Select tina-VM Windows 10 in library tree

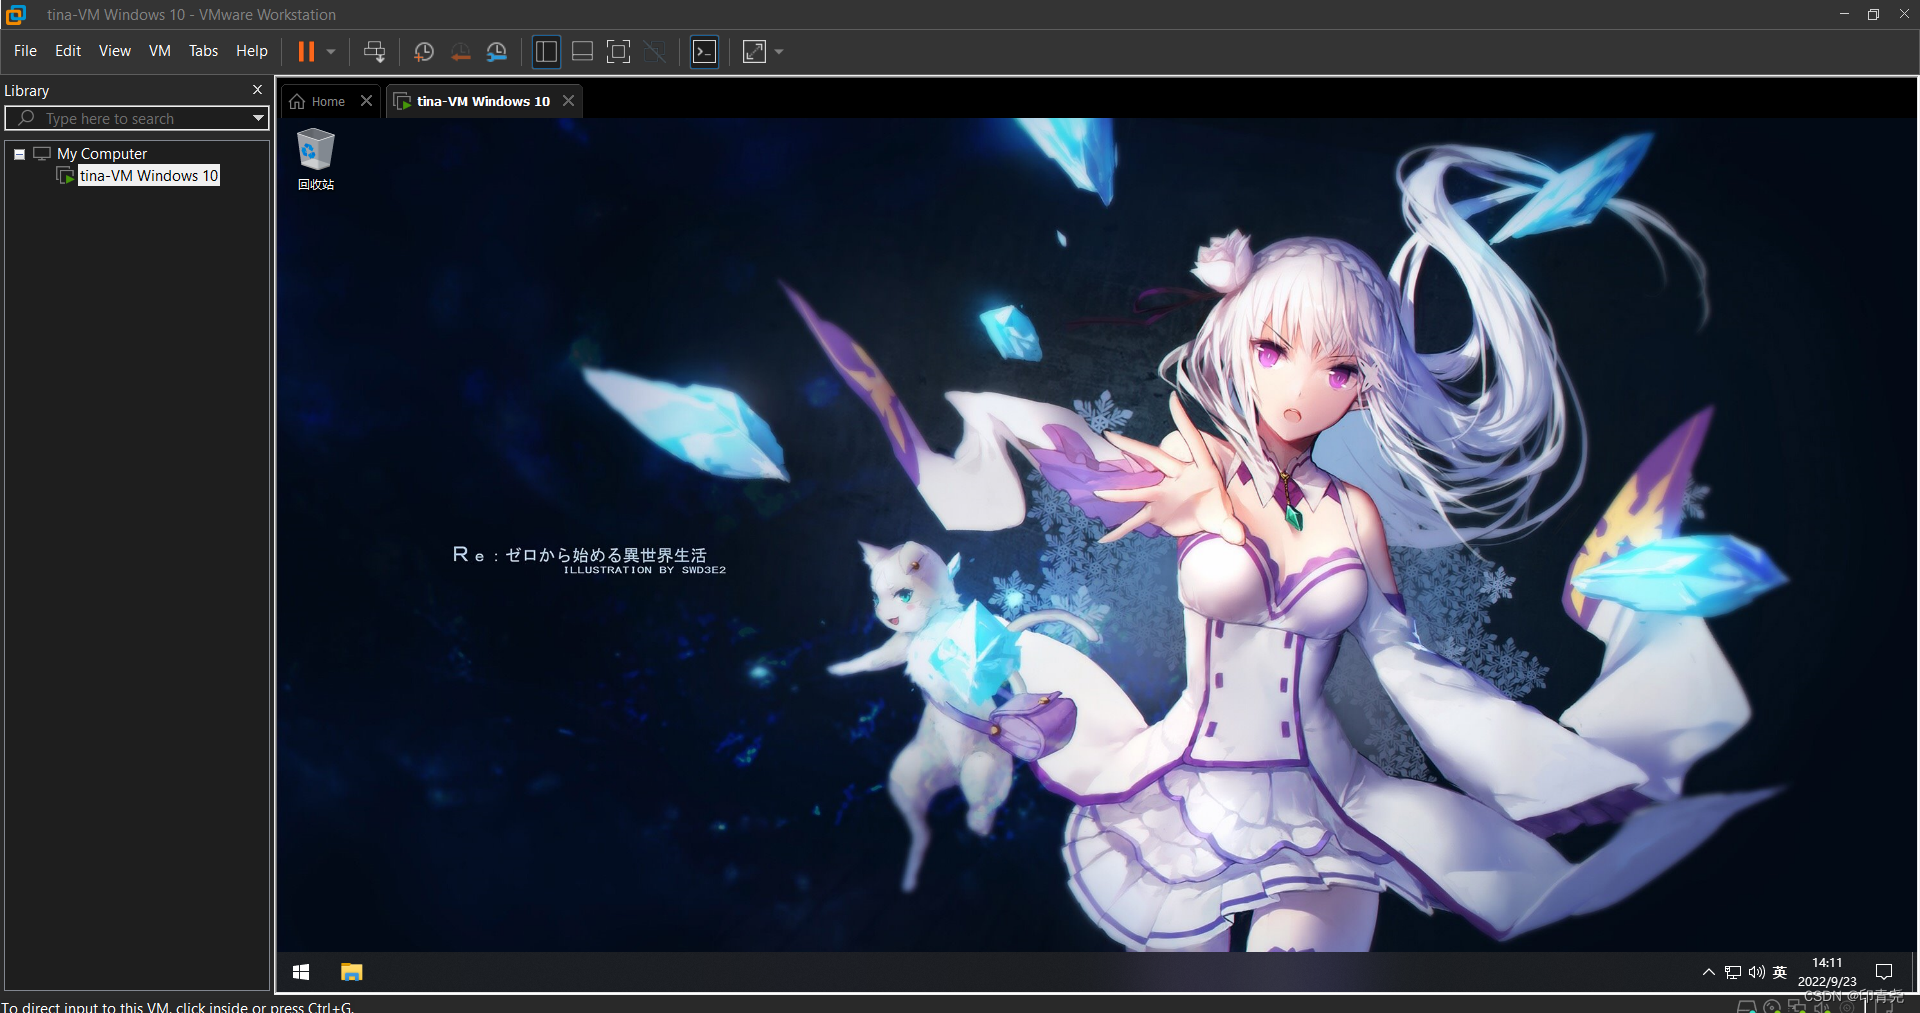(x=149, y=176)
